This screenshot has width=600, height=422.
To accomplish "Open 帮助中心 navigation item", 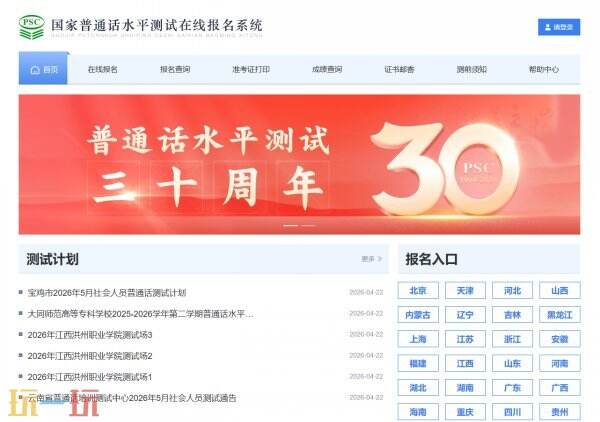I will click(x=543, y=69).
